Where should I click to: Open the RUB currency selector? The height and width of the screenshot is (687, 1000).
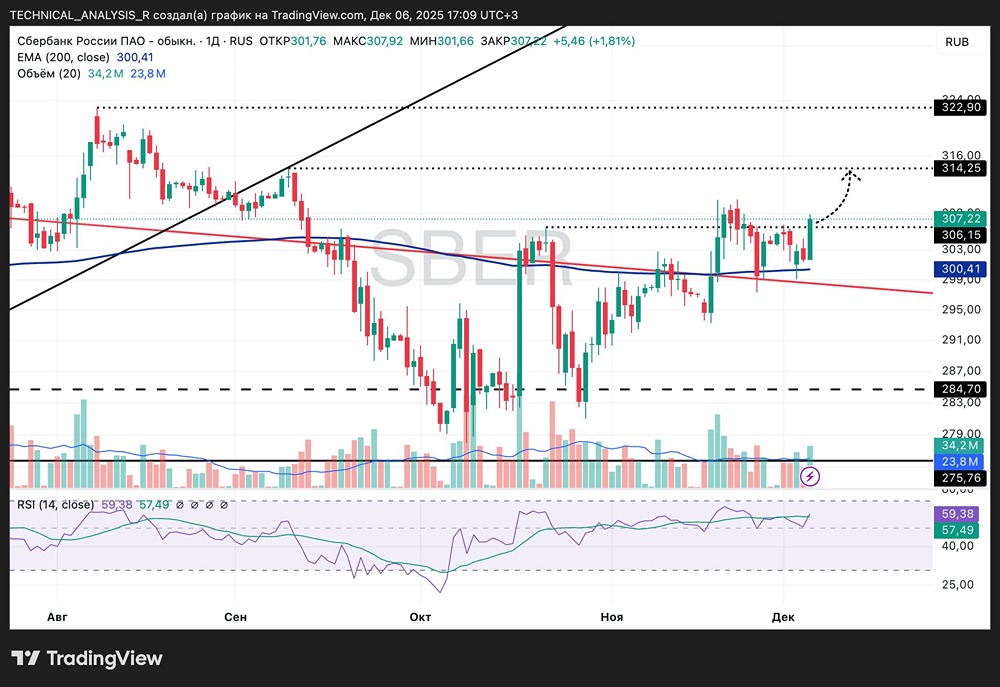pyautogui.click(x=956, y=41)
